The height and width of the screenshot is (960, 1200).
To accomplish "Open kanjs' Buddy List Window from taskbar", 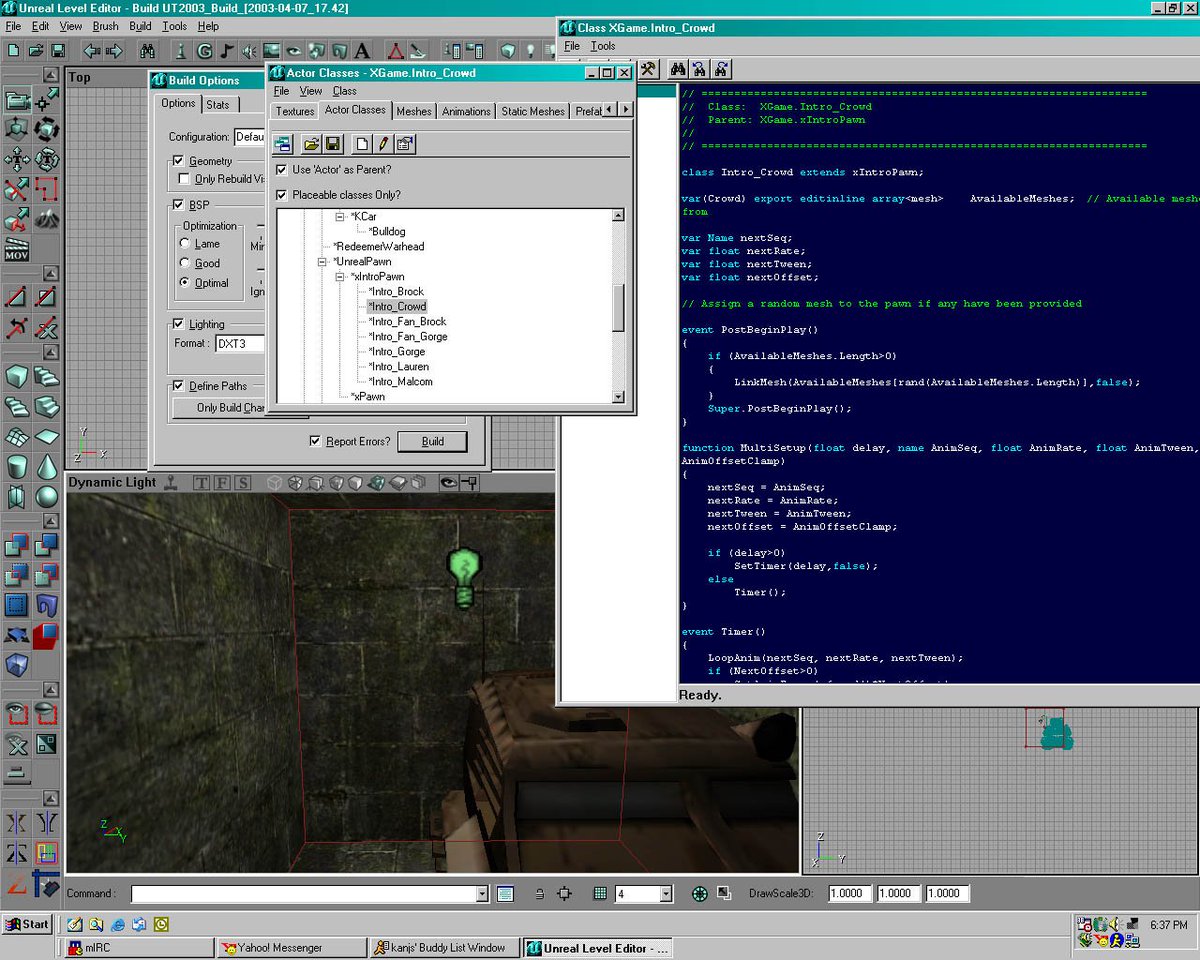I will [x=445, y=947].
